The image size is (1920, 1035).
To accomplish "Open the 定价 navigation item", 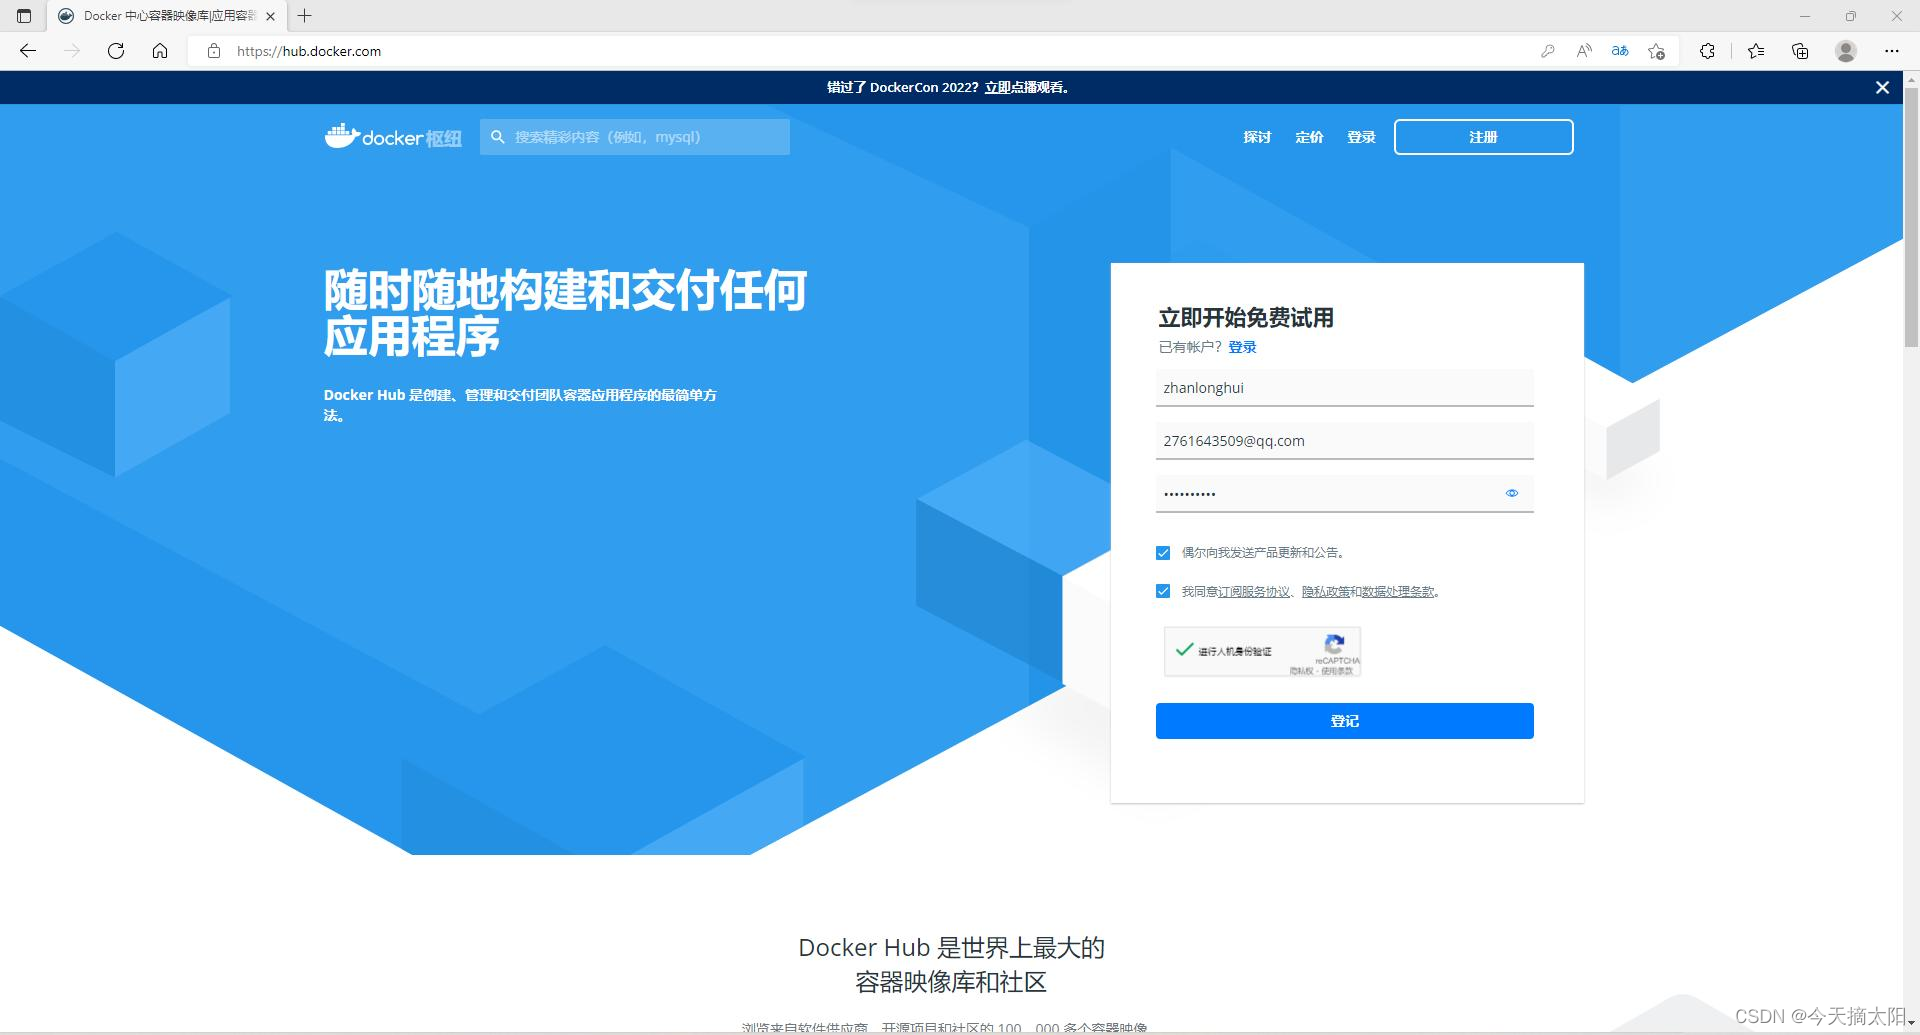I will click(1309, 138).
